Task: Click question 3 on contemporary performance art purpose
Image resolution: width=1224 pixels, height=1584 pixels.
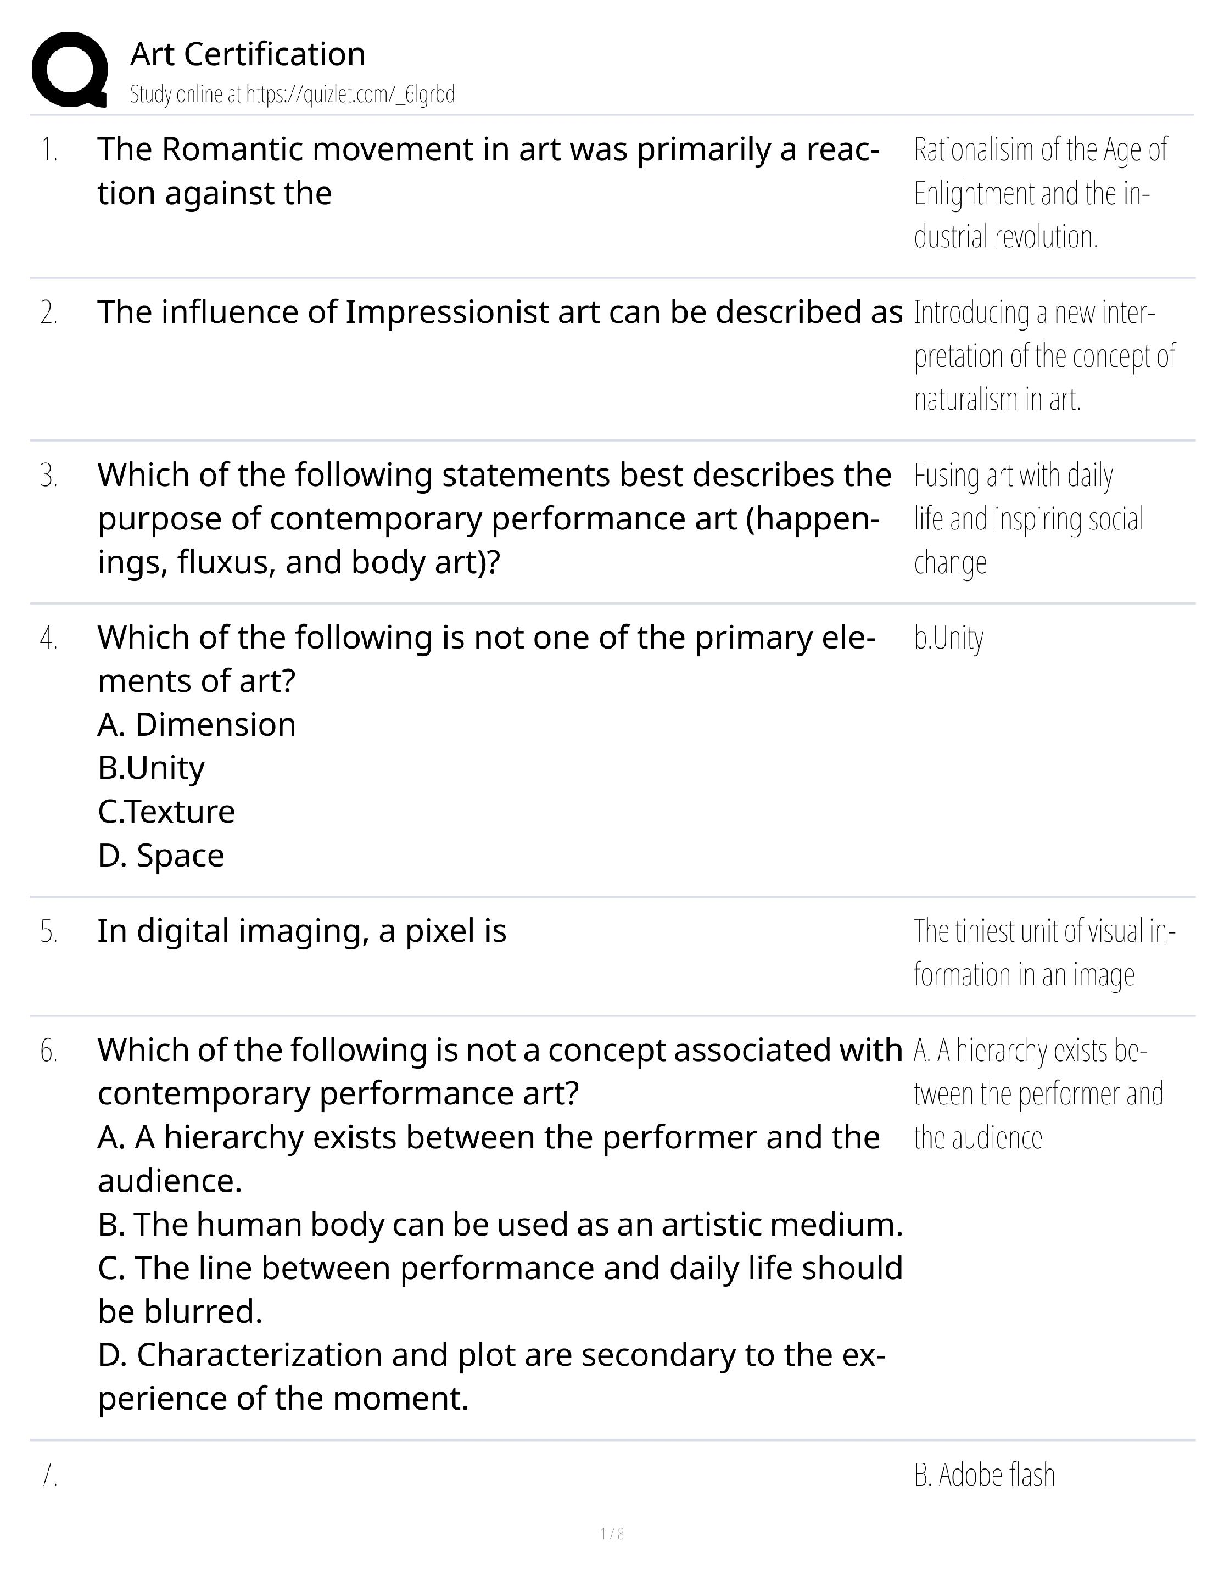Action: coord(494,518)
